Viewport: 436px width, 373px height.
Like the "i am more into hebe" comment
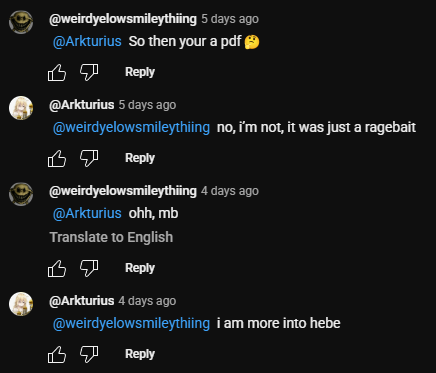pyautogui.click(x=57, y=354)
